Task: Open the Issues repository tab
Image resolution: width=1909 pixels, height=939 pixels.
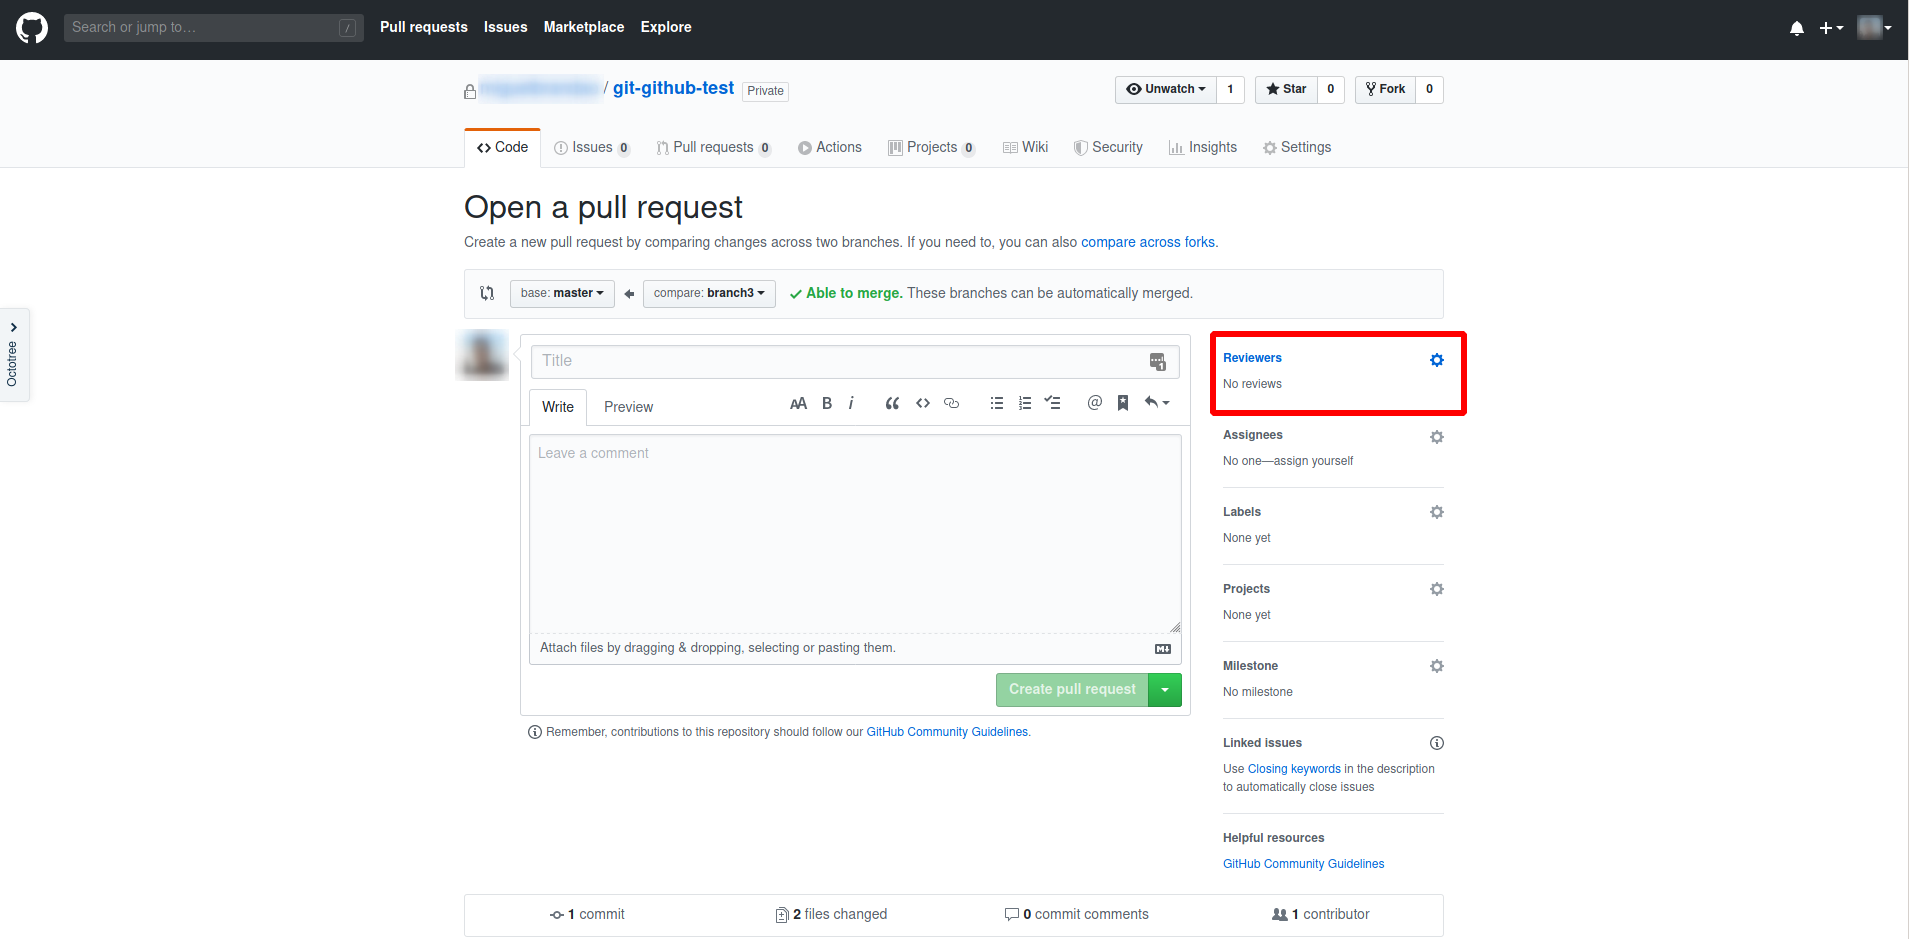Action: tap(592, 147)
